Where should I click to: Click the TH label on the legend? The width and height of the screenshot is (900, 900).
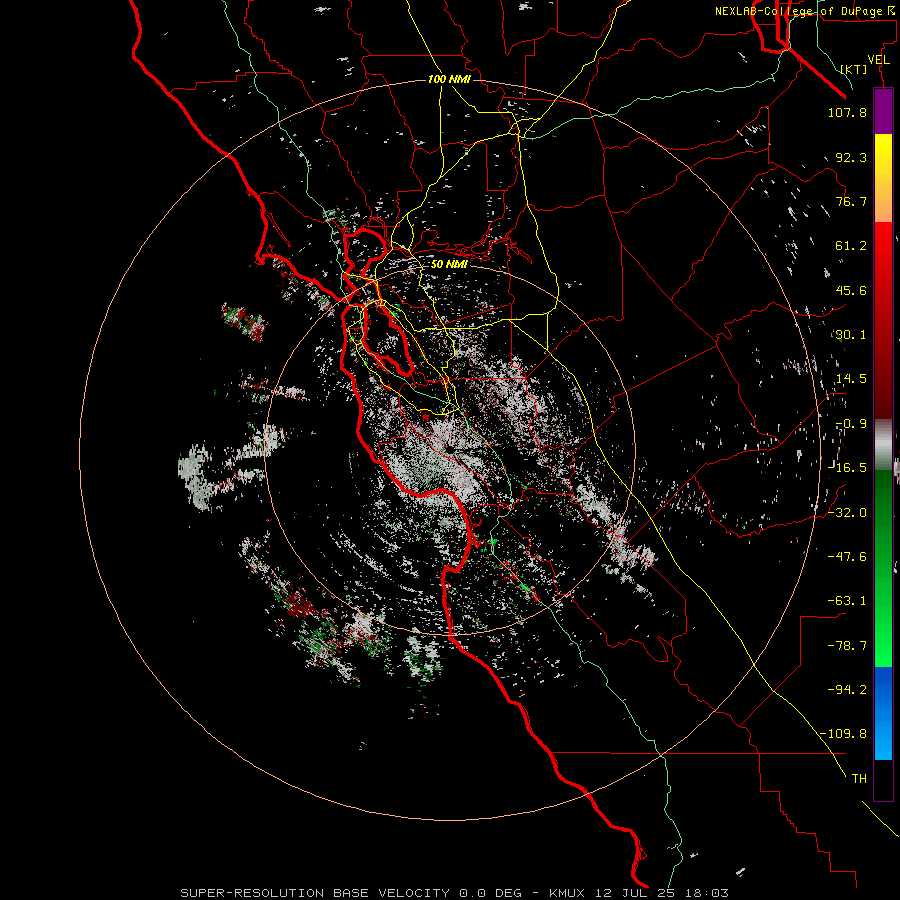[x=859, y=779]
